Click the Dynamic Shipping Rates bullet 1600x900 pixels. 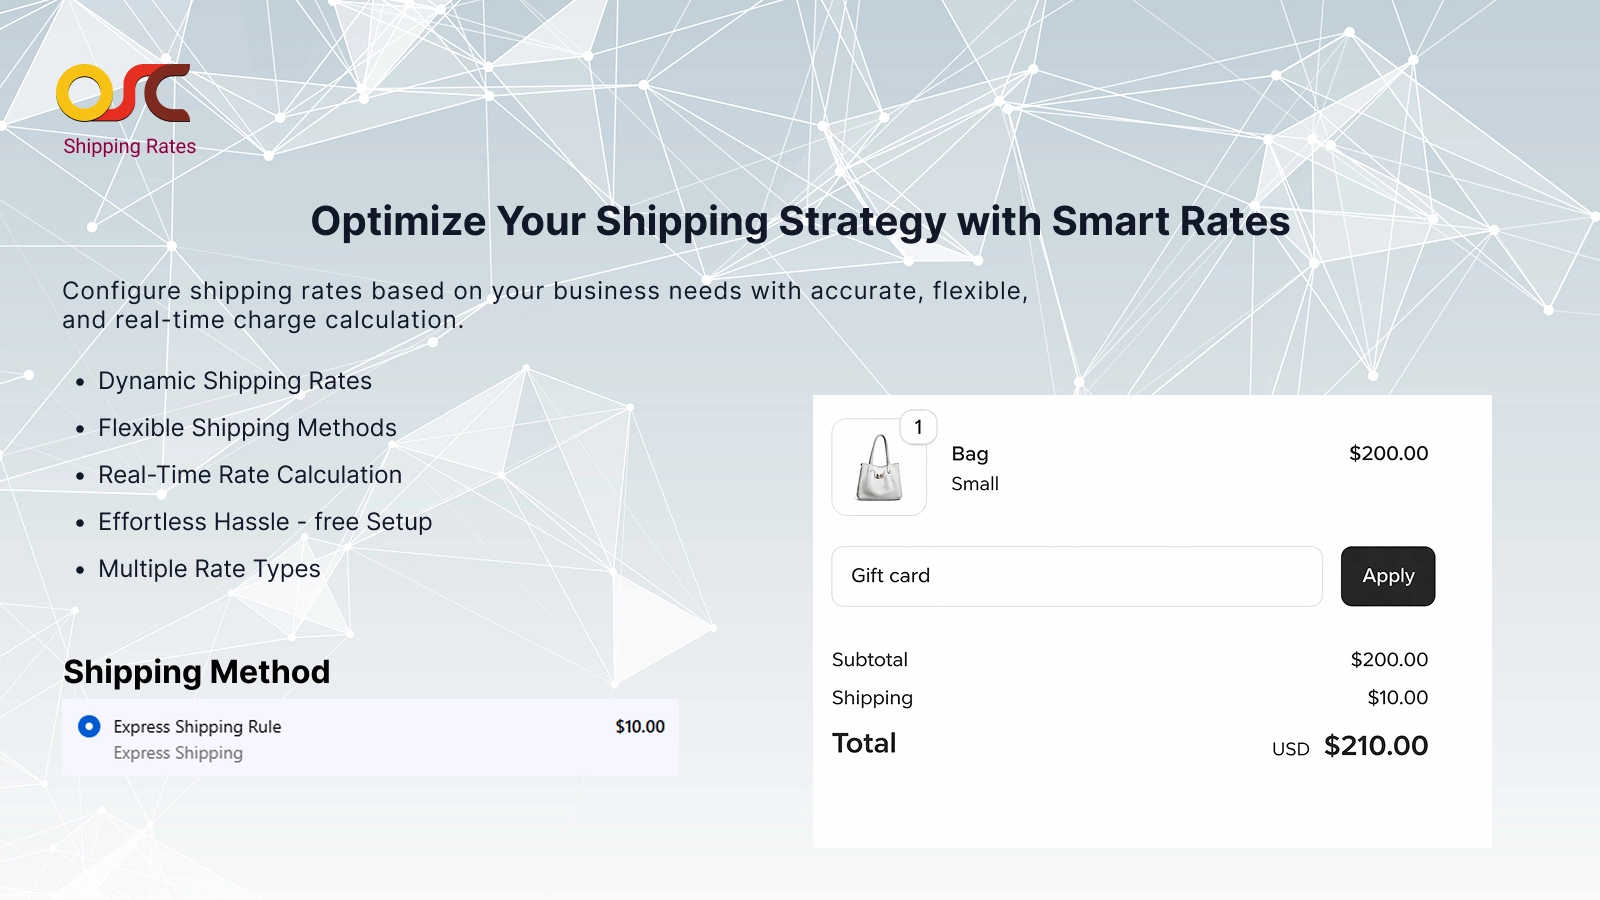point(234,381)
